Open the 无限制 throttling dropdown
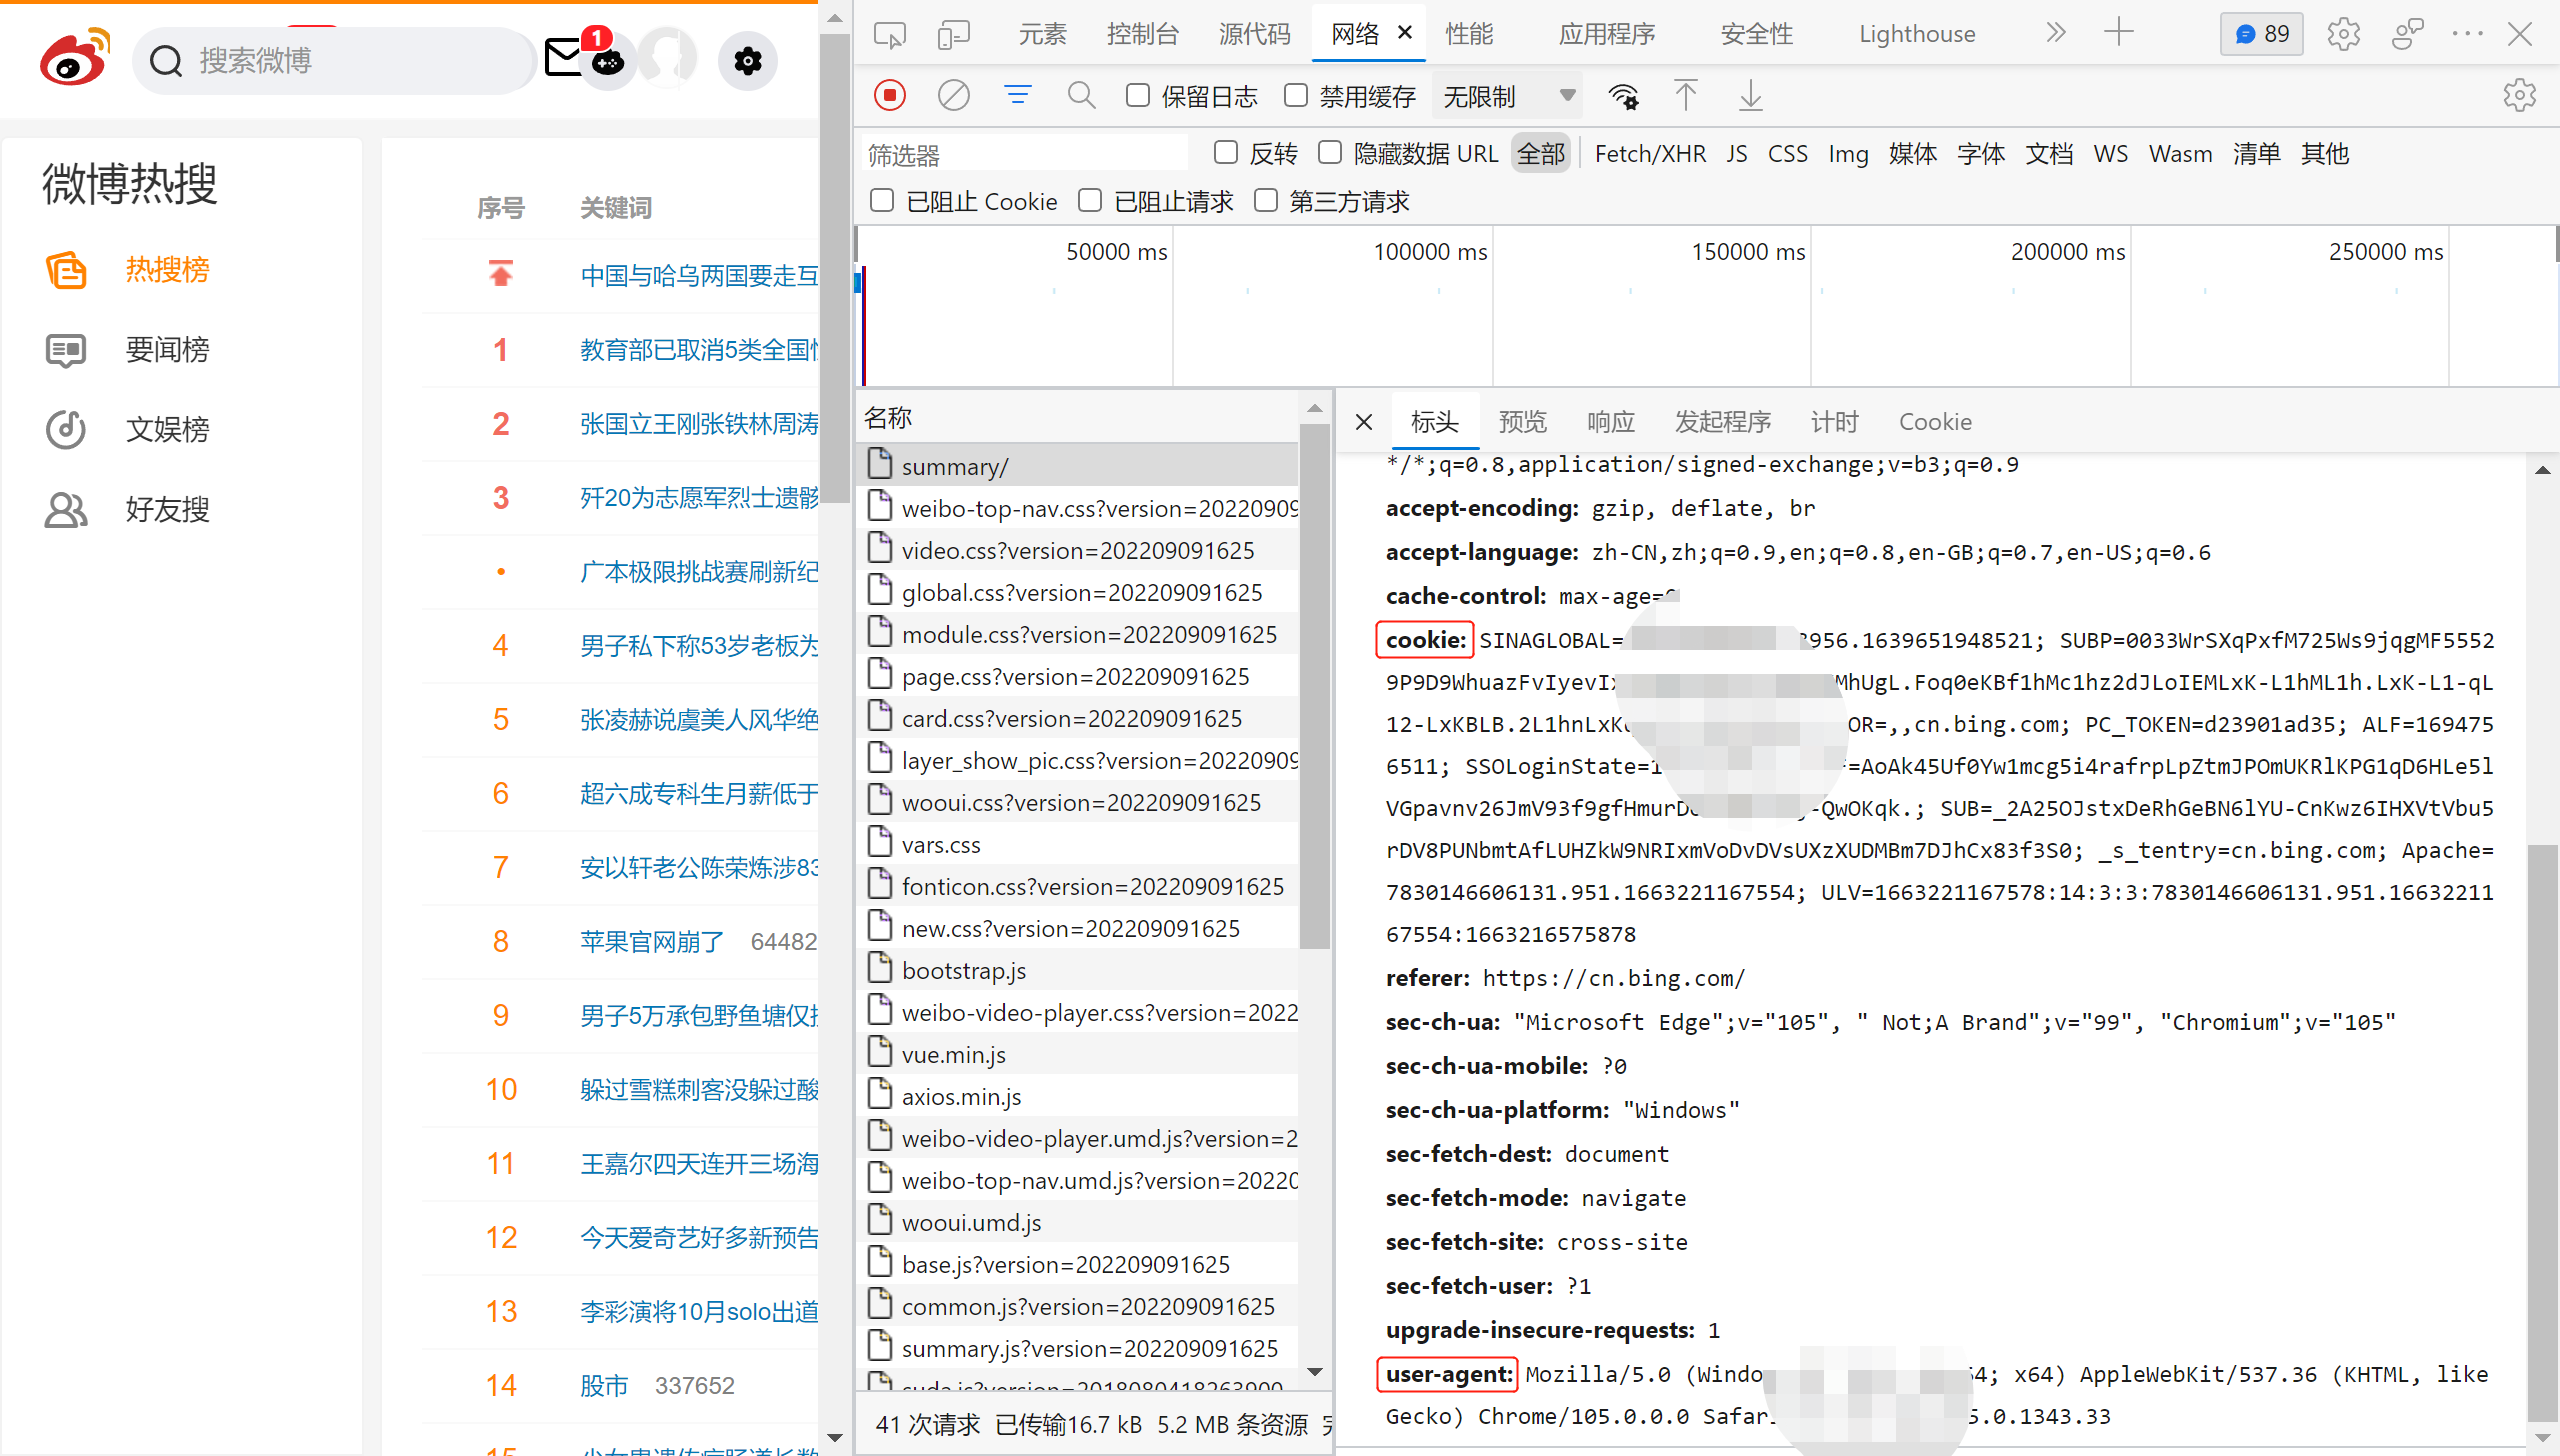Viewport: 2560px width, 1456px height. pyautogui.click(x=1508, y=96)
